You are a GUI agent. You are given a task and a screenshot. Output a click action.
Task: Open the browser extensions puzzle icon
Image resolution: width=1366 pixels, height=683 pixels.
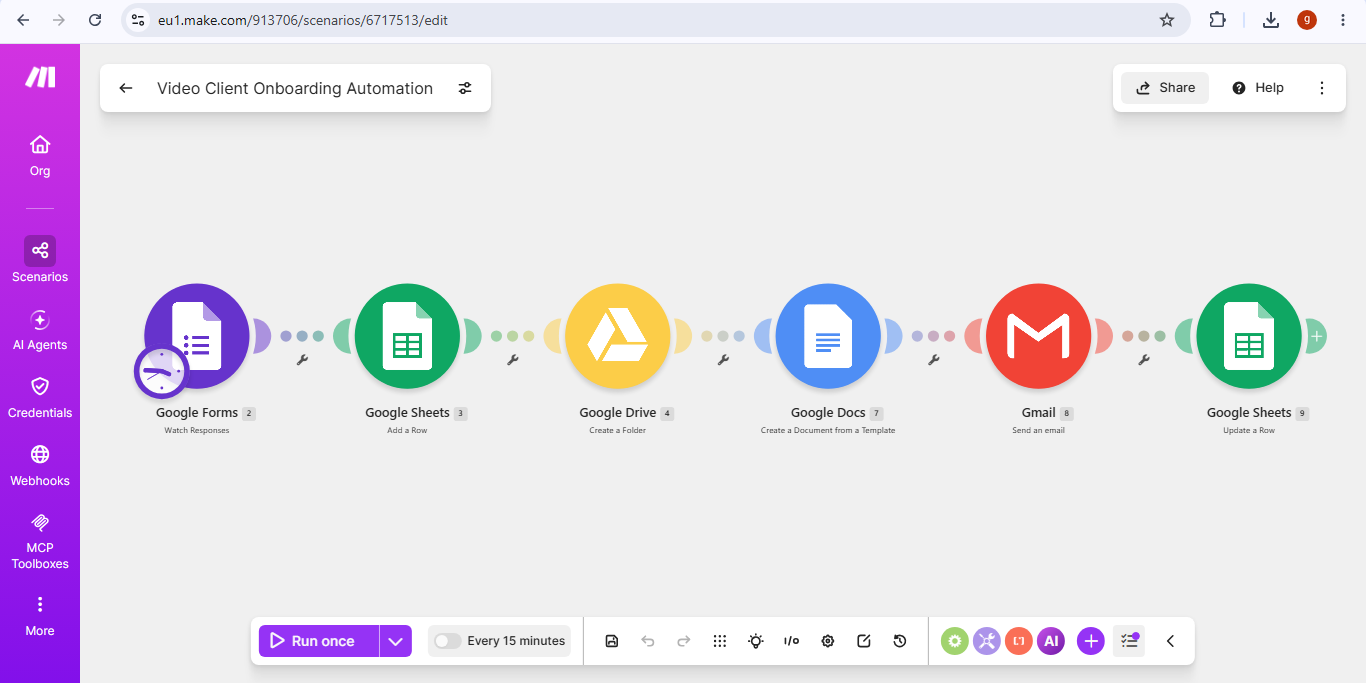coord(1217,20)
